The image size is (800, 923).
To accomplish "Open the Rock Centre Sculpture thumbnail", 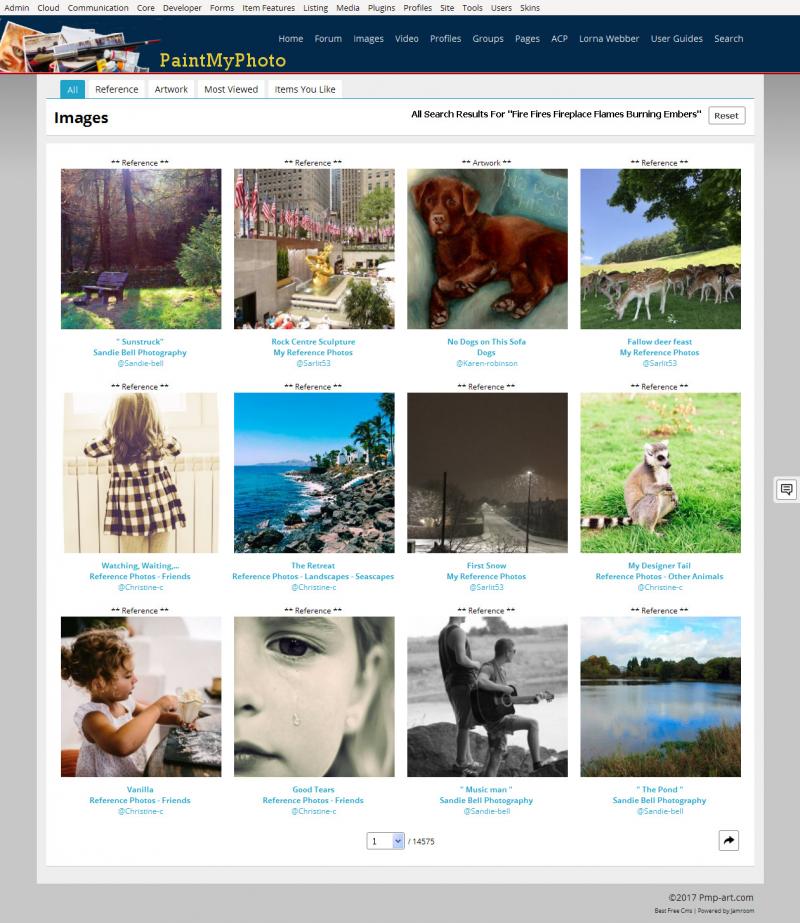I will click(314, 248).
